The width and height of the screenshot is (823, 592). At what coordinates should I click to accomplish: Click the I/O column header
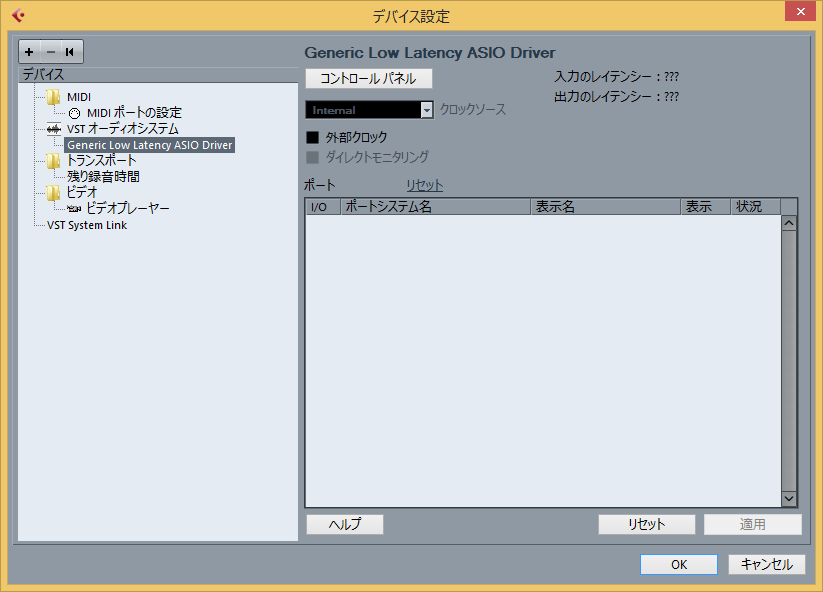tap(323, 207)
